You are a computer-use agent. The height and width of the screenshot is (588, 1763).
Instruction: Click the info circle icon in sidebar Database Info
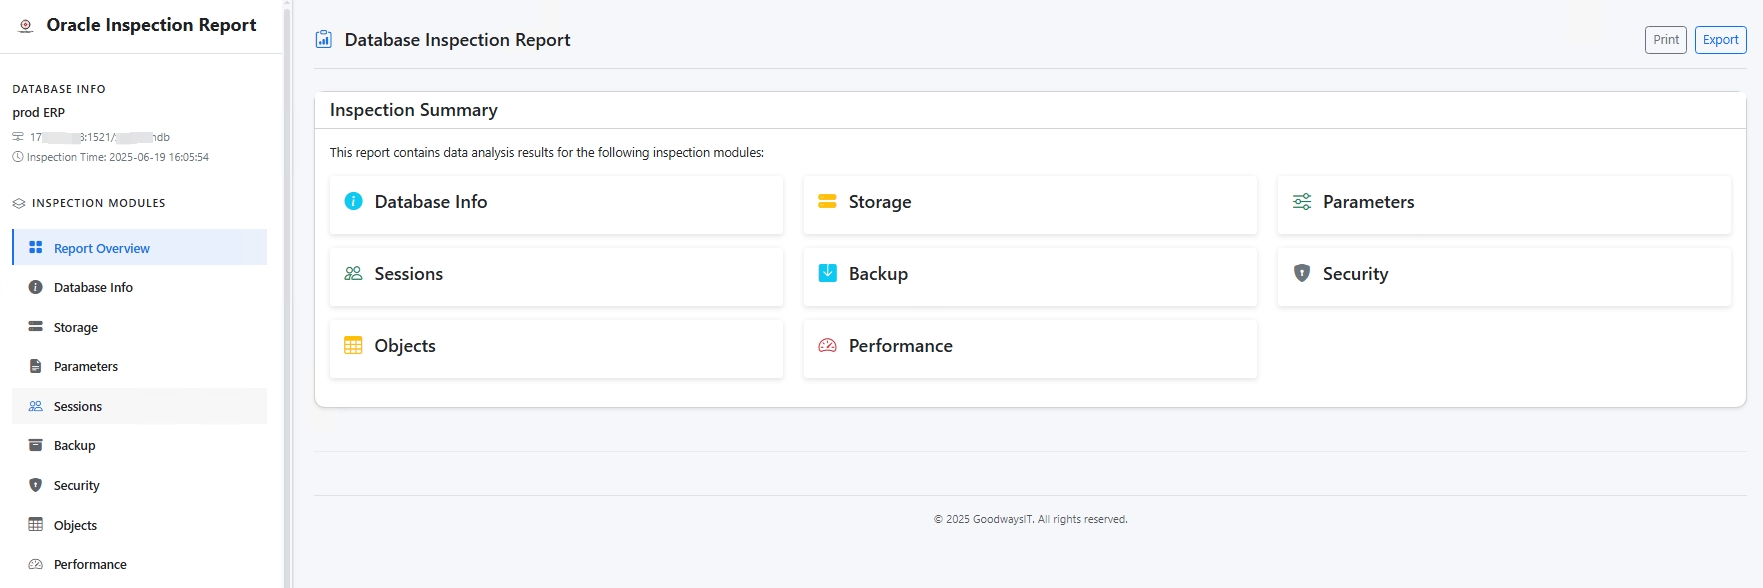click(36, 287)
